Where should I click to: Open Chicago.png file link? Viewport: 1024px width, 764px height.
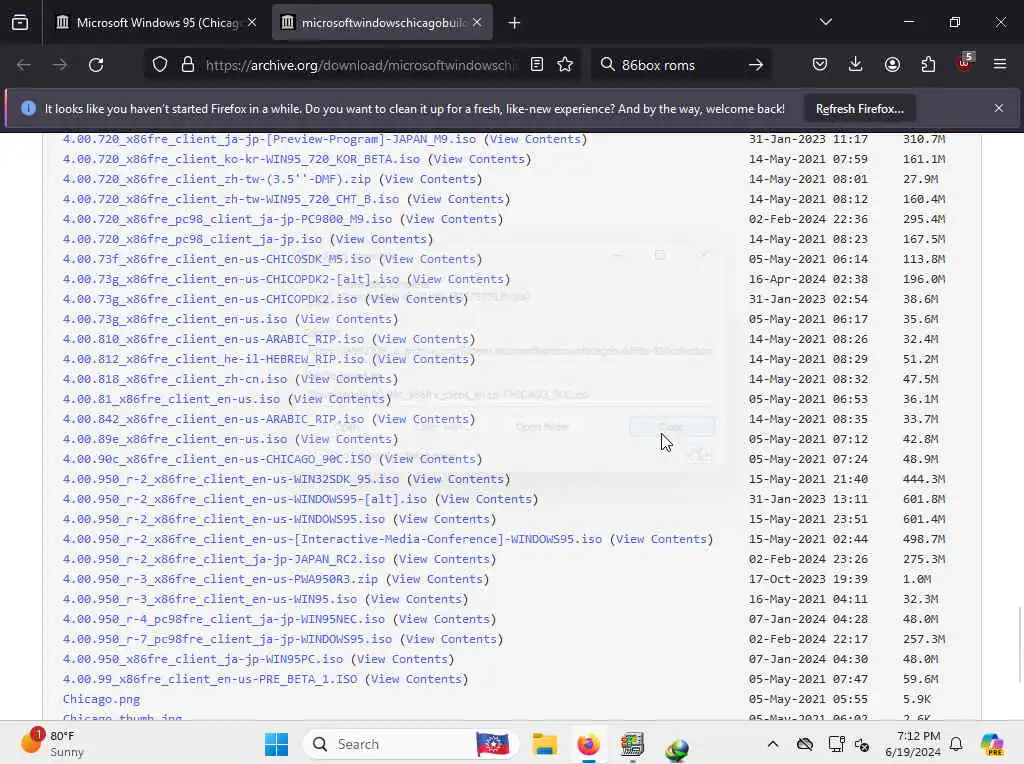pyautogui.click(x=101, y=699)
